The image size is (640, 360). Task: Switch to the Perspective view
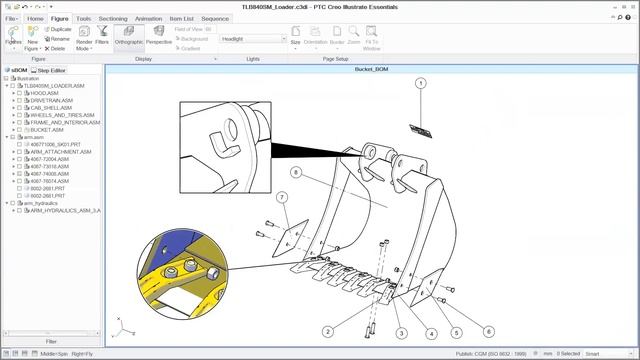[x=159, y=35]
